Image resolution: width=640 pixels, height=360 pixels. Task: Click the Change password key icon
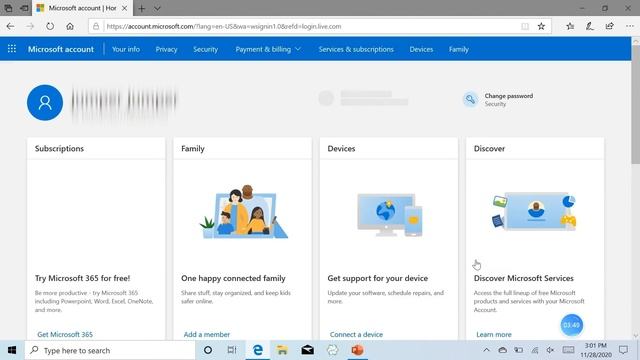[x=470, y=99]
